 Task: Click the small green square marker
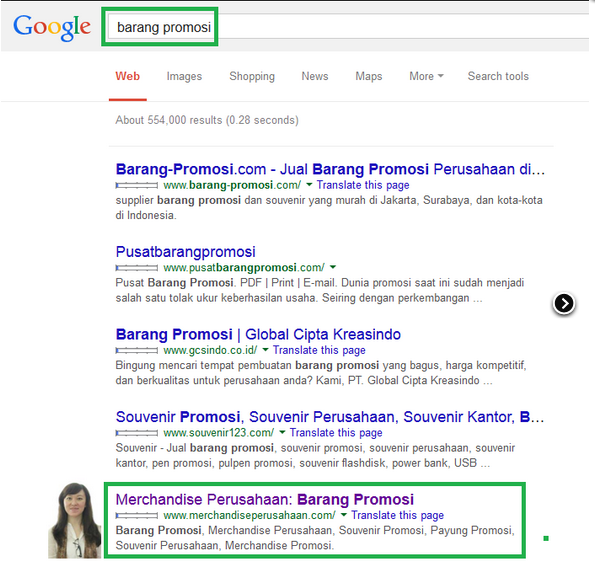point(546,538)
